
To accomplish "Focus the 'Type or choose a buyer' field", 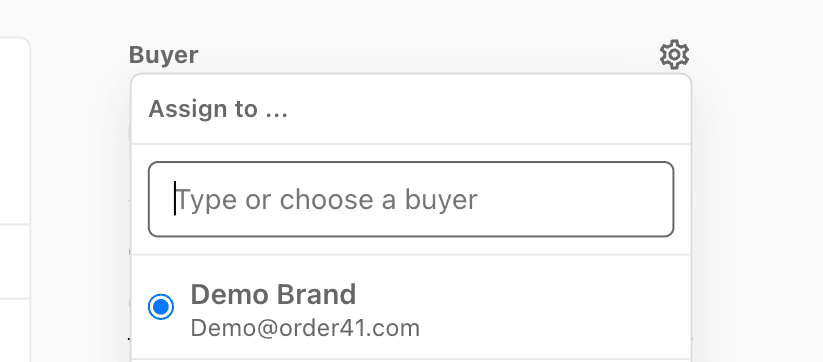I will pos(411,199).
